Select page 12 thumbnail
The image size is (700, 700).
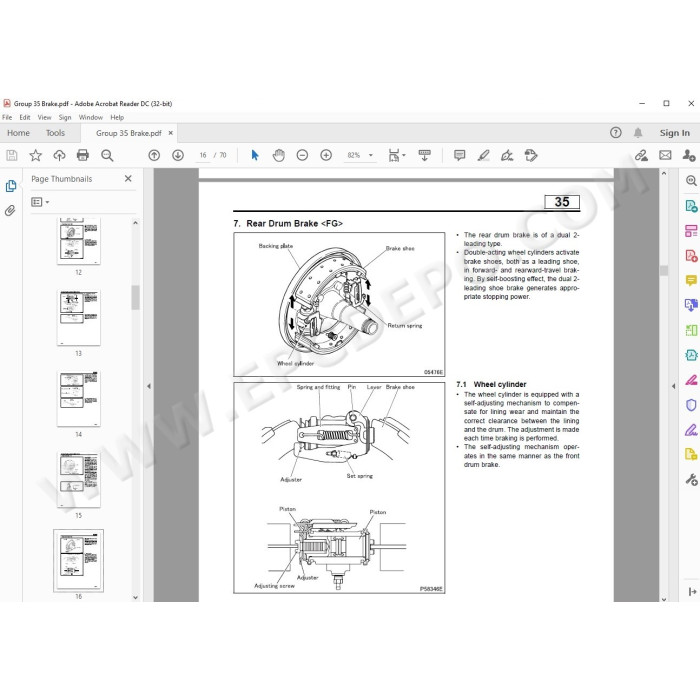coord(79,242)
